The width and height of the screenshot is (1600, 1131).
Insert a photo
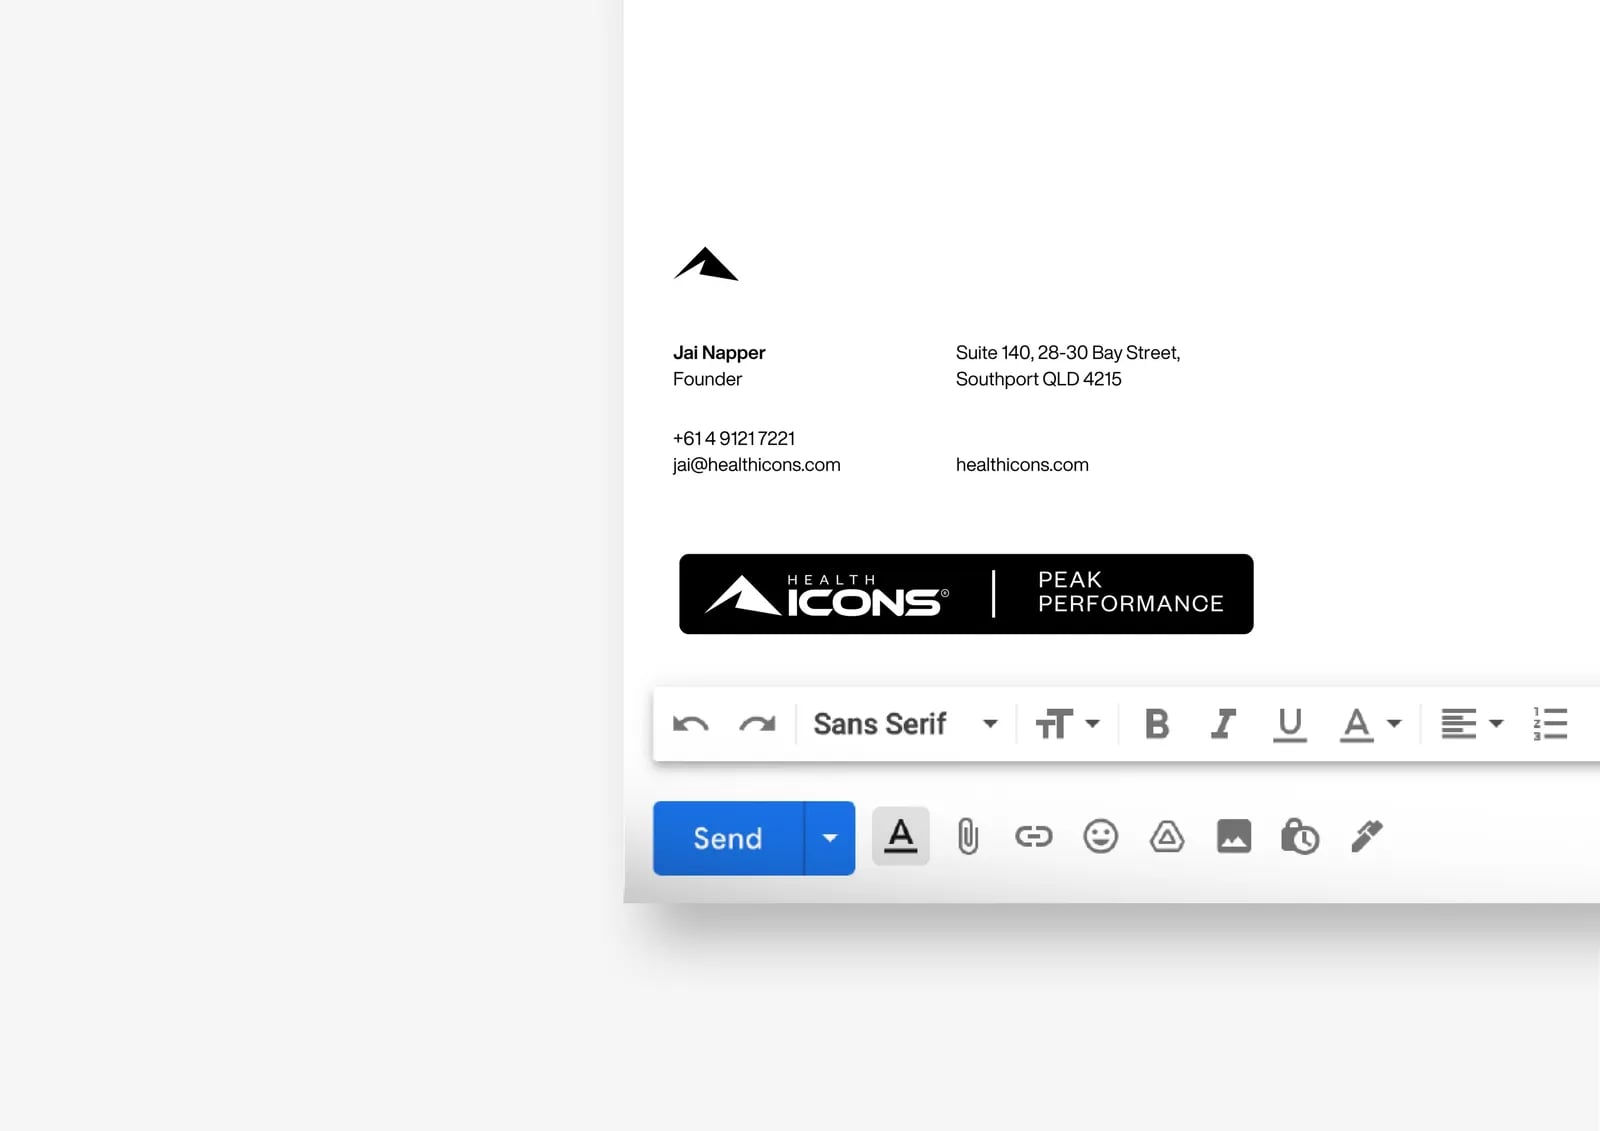(1234, 836)
